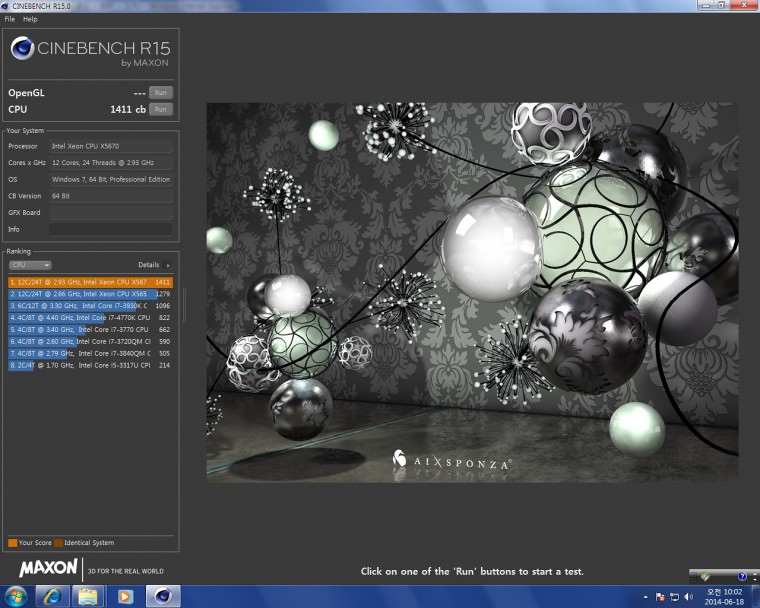Click the orange Your Score legend swatch

pos(13,543)
